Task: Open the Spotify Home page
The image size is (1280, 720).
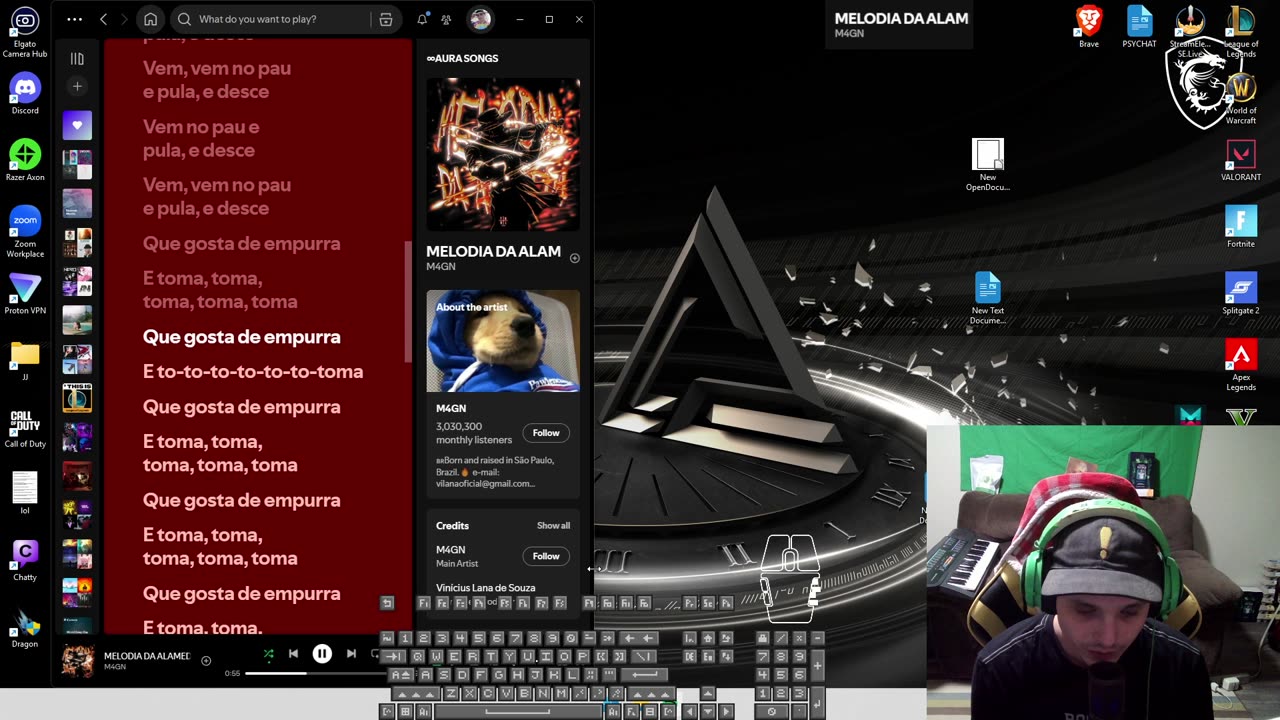Action: coord(150,19)
